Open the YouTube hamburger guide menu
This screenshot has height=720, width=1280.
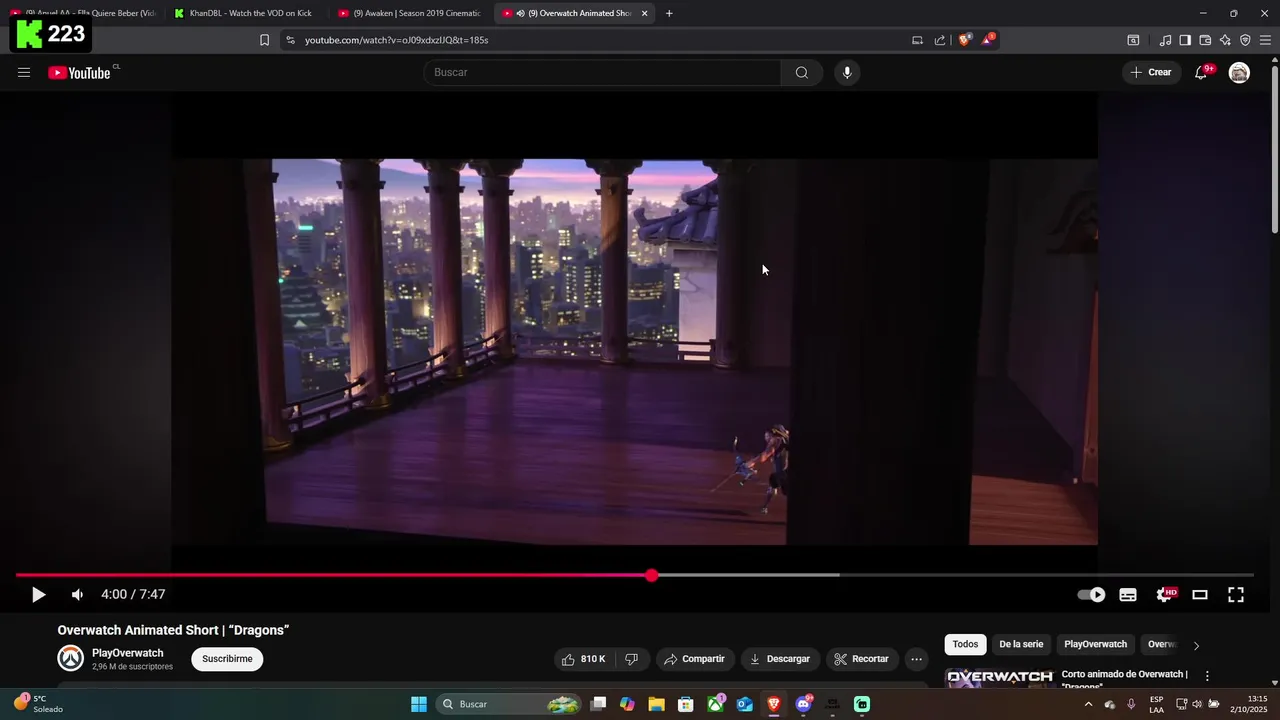pyautogui.click(x=24, y=72)
